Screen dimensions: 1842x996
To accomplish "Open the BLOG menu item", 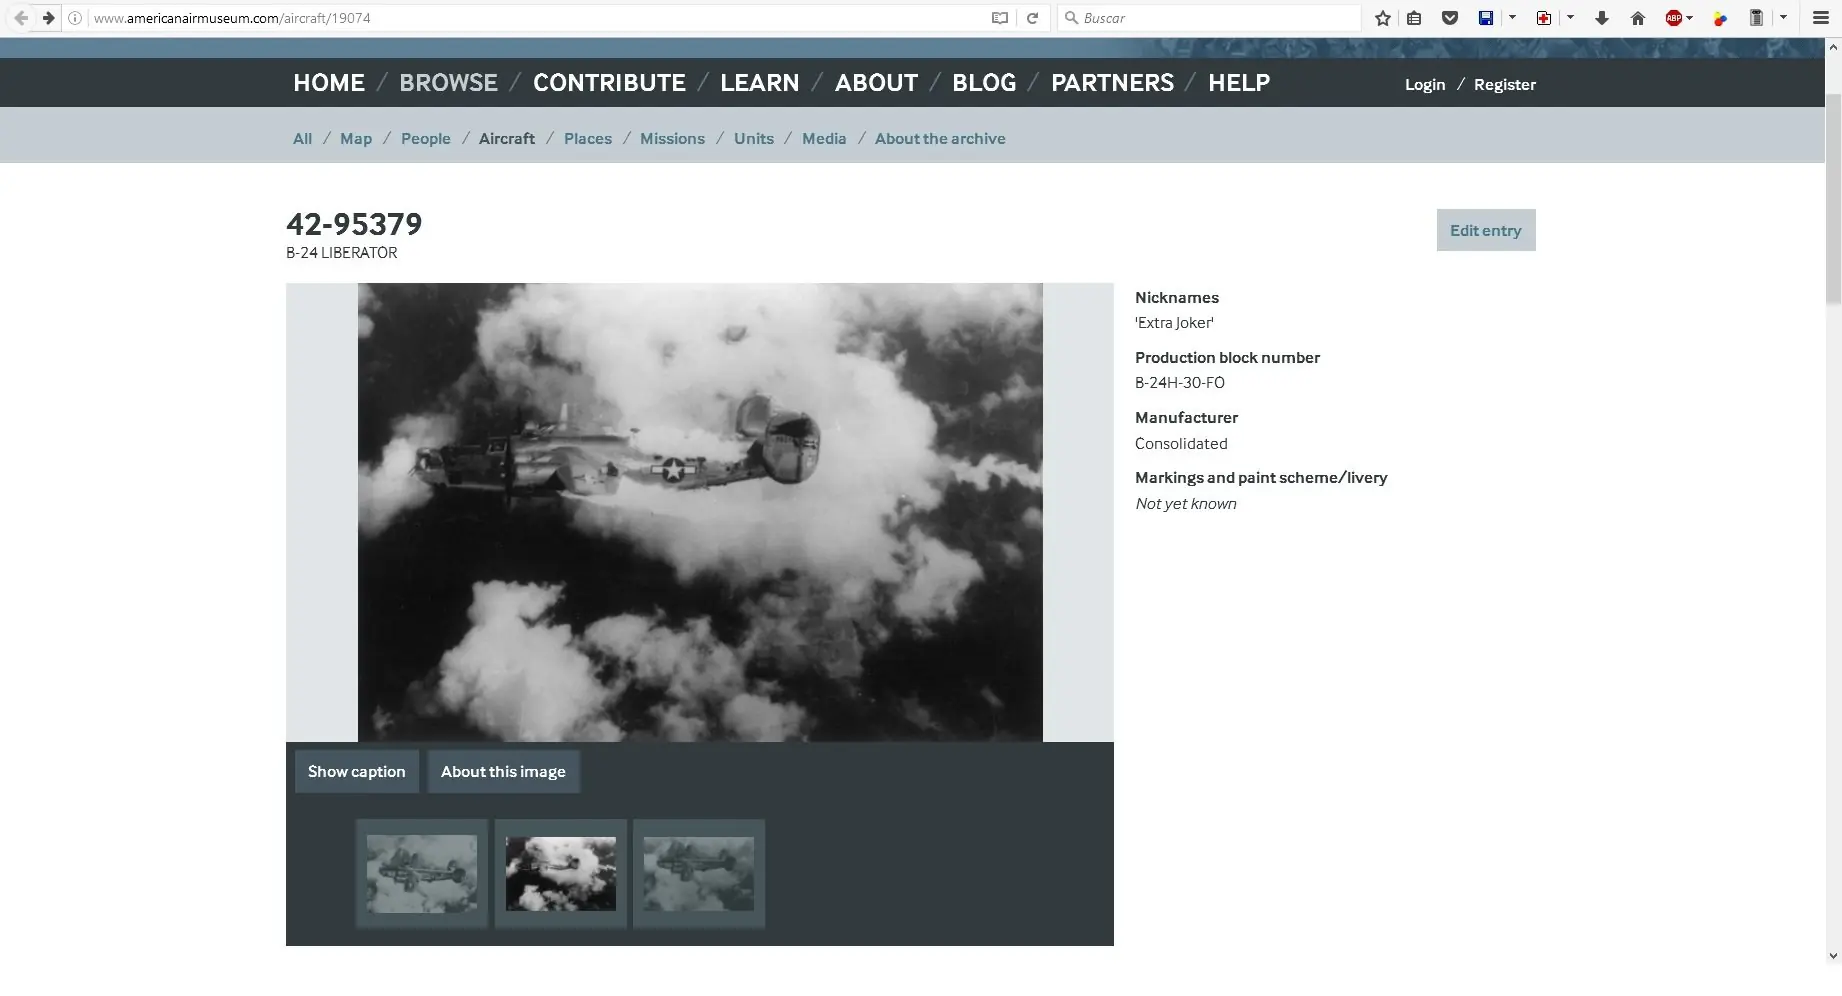I will pyautogui.click(x=984, y=83).
